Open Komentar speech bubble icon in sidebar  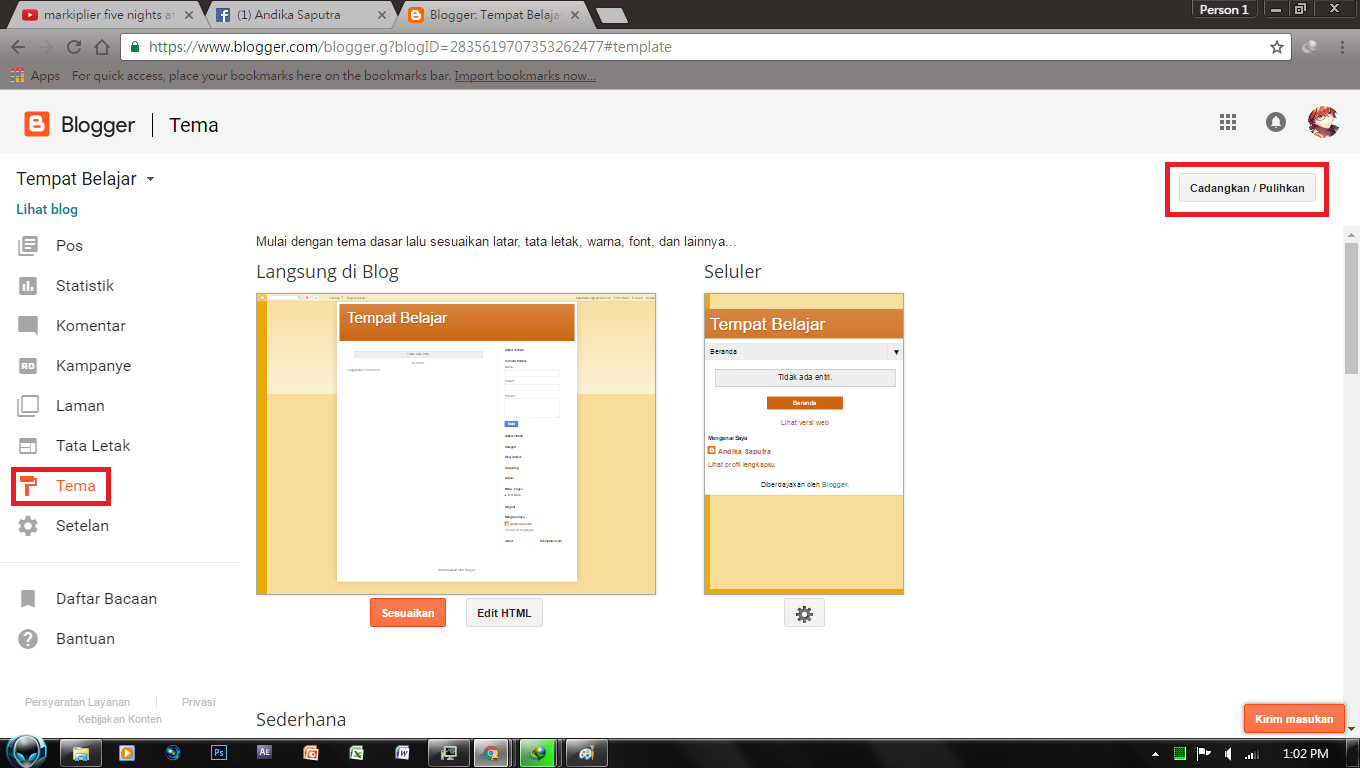tap(28, 326)
